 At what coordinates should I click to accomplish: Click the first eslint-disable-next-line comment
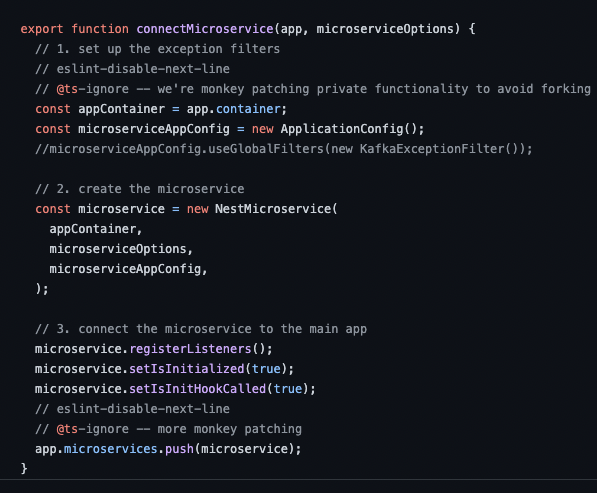(x=132, y=69)
